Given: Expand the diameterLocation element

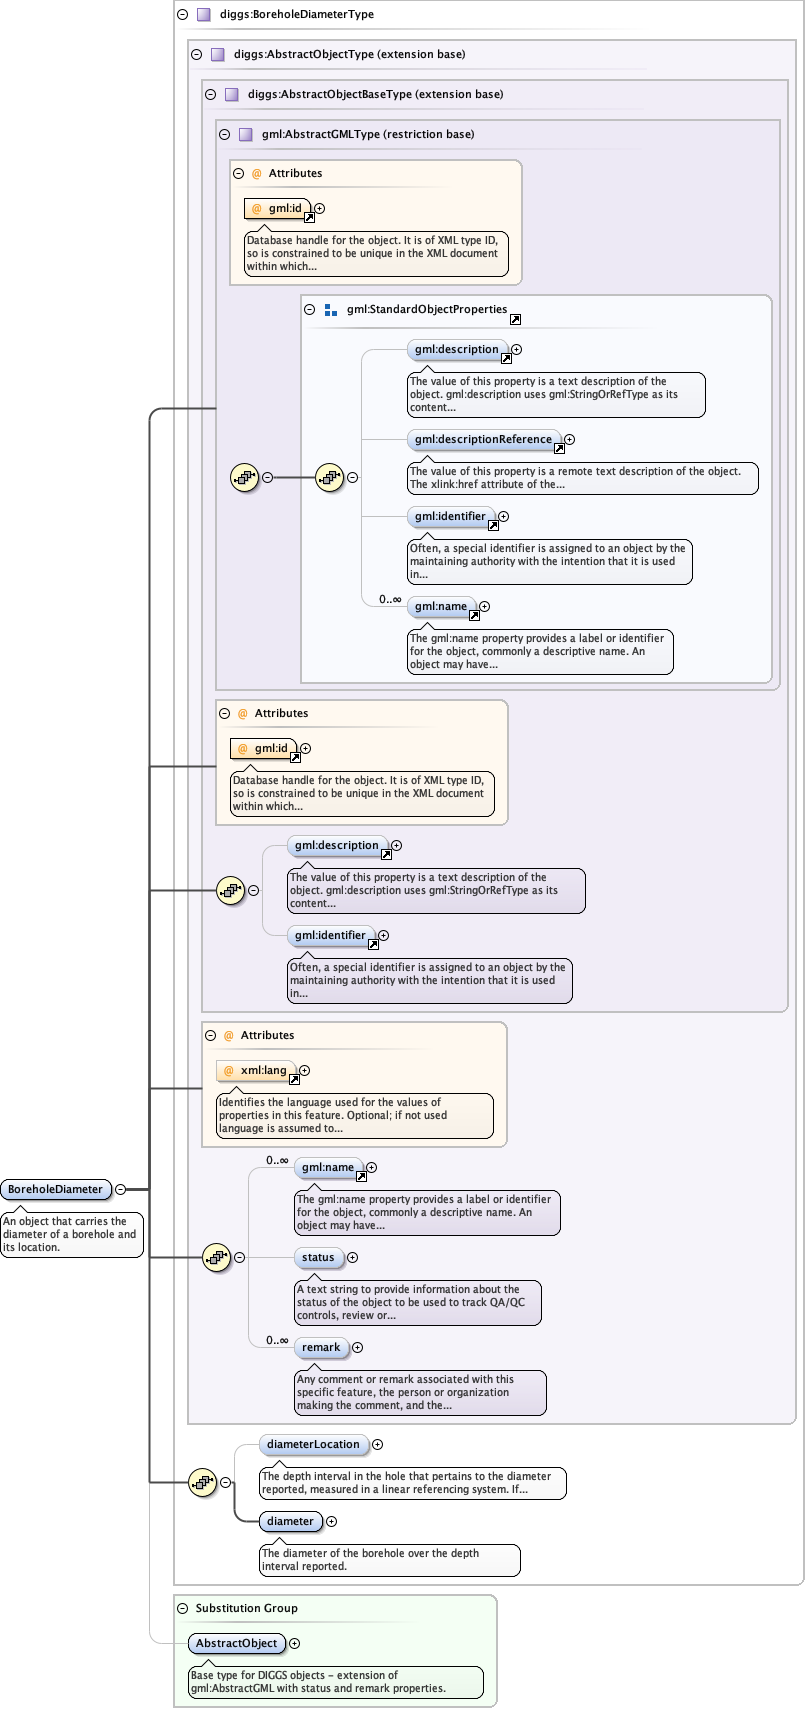Looking at the screenshot, I should 377,1444.
